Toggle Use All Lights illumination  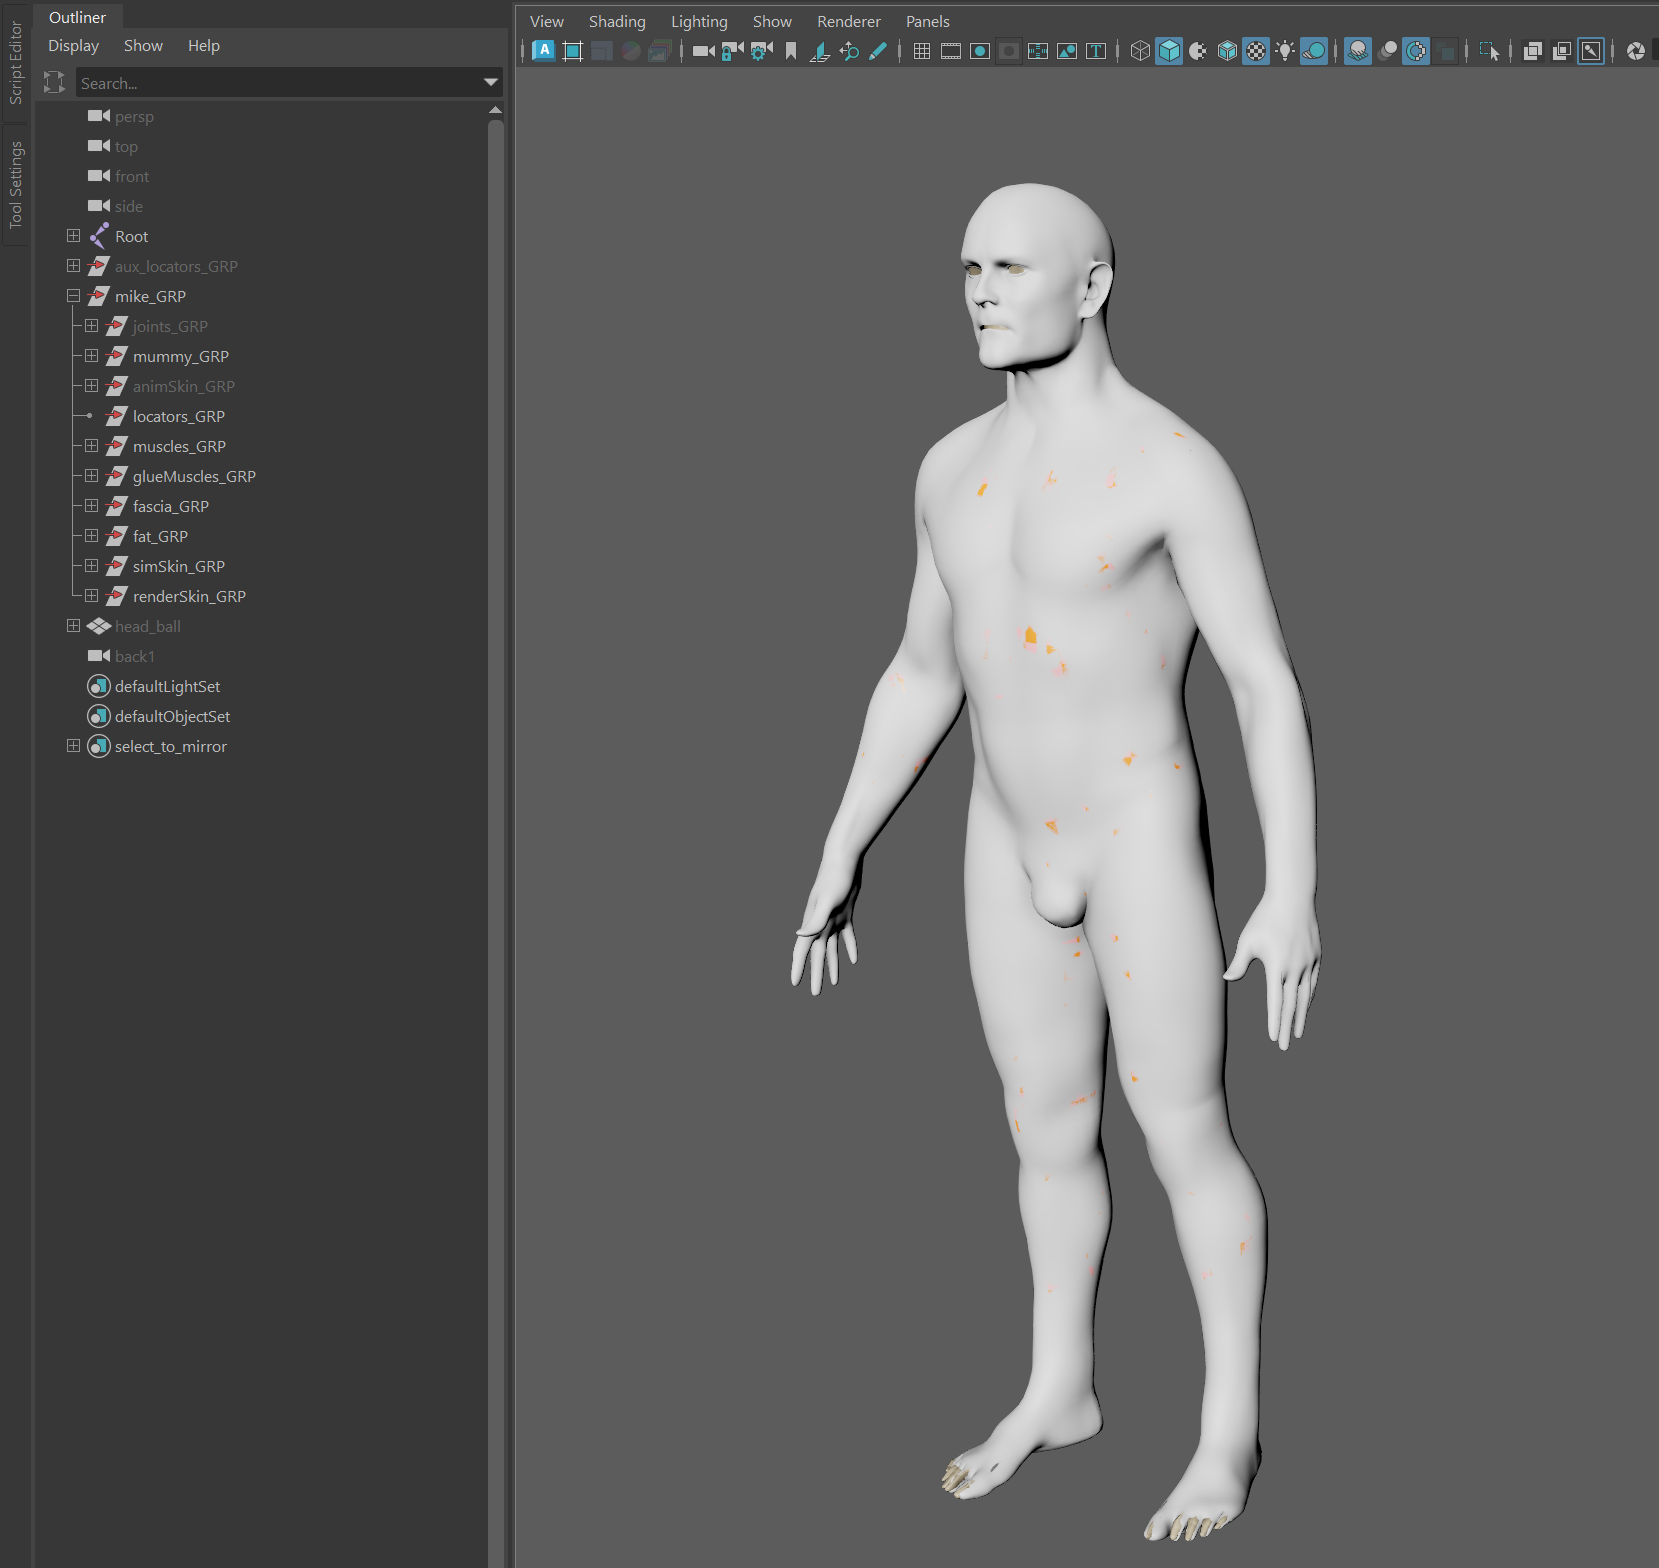coord(1285,51)
